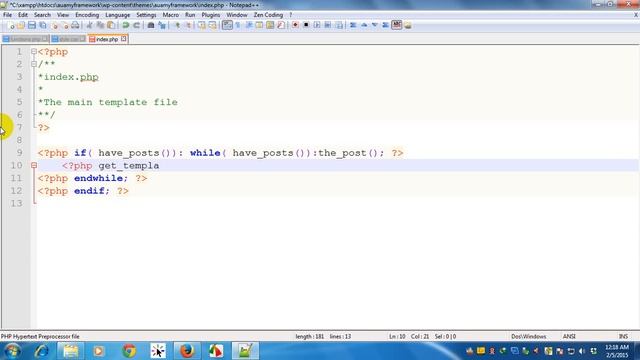This screenshot has width=640, height=360.
Task: Print the document from toolbar
Action: [75, 25]
